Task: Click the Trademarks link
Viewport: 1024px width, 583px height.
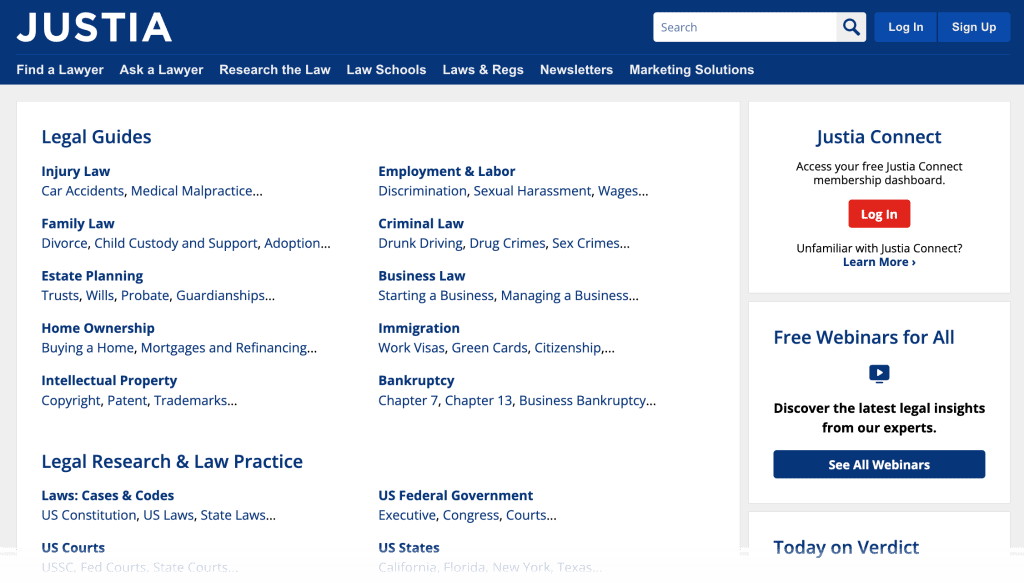Action: coord(191,400)
